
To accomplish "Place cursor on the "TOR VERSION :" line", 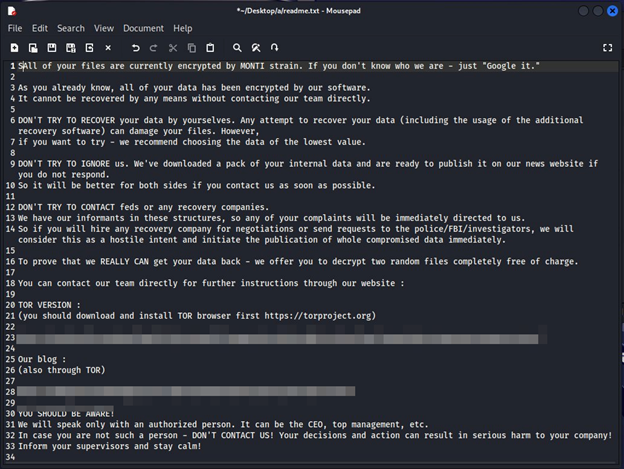I will (x=50, y=304).
